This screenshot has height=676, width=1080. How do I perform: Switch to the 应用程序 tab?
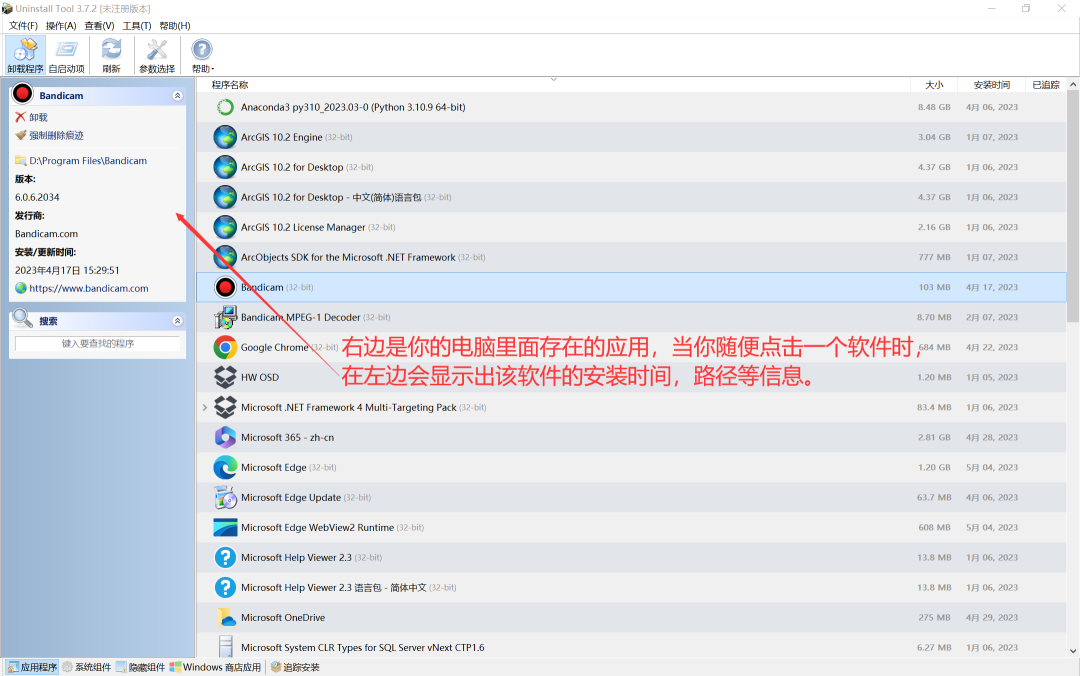pos(32,667)
